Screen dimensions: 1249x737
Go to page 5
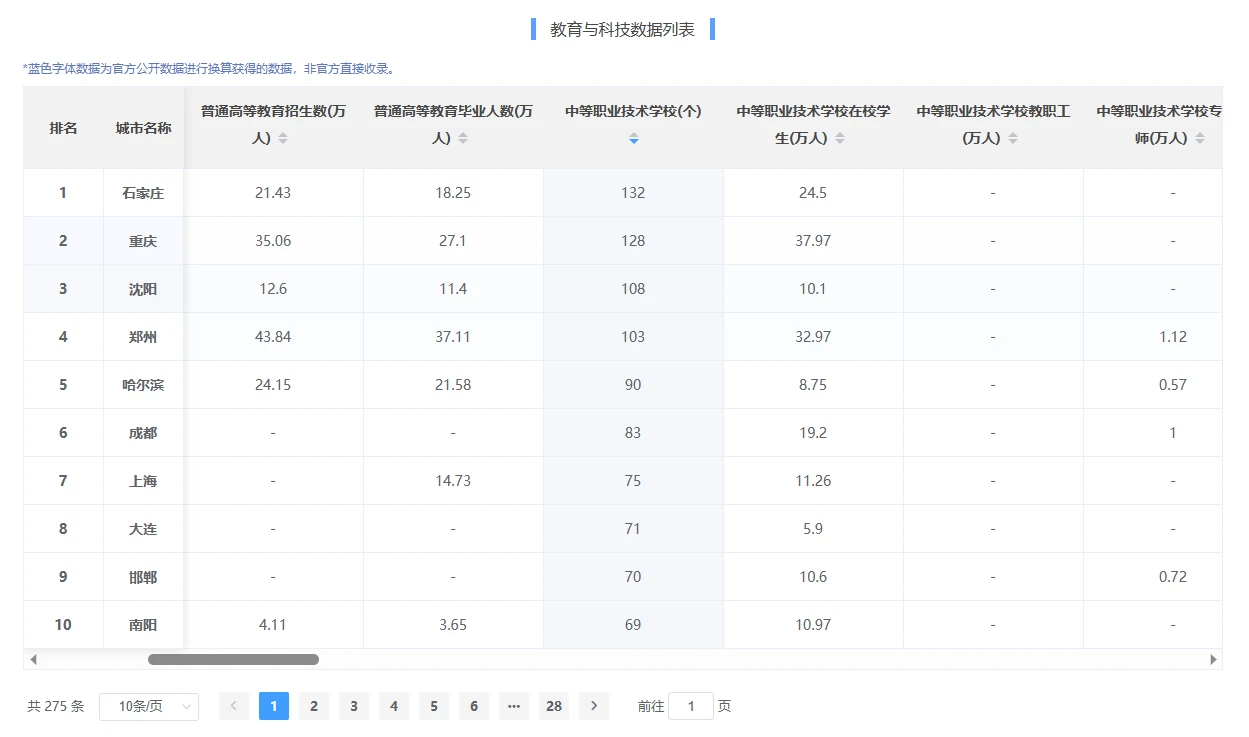point(434,706)
